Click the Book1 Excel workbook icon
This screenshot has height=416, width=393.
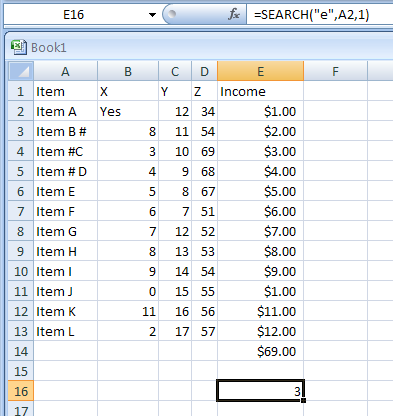tap(18, 47)
